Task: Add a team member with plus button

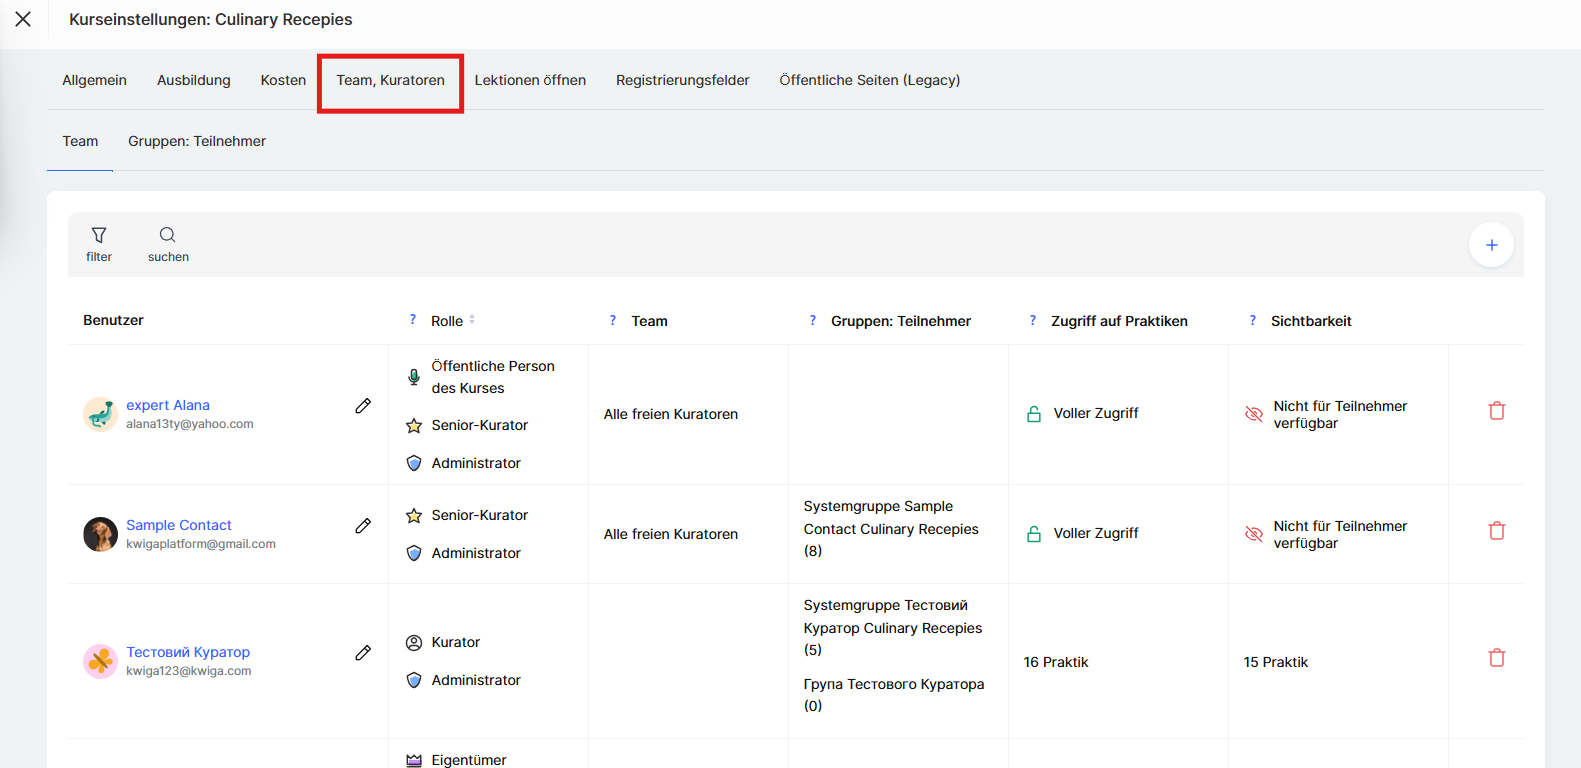Action: click(1490, 245)
